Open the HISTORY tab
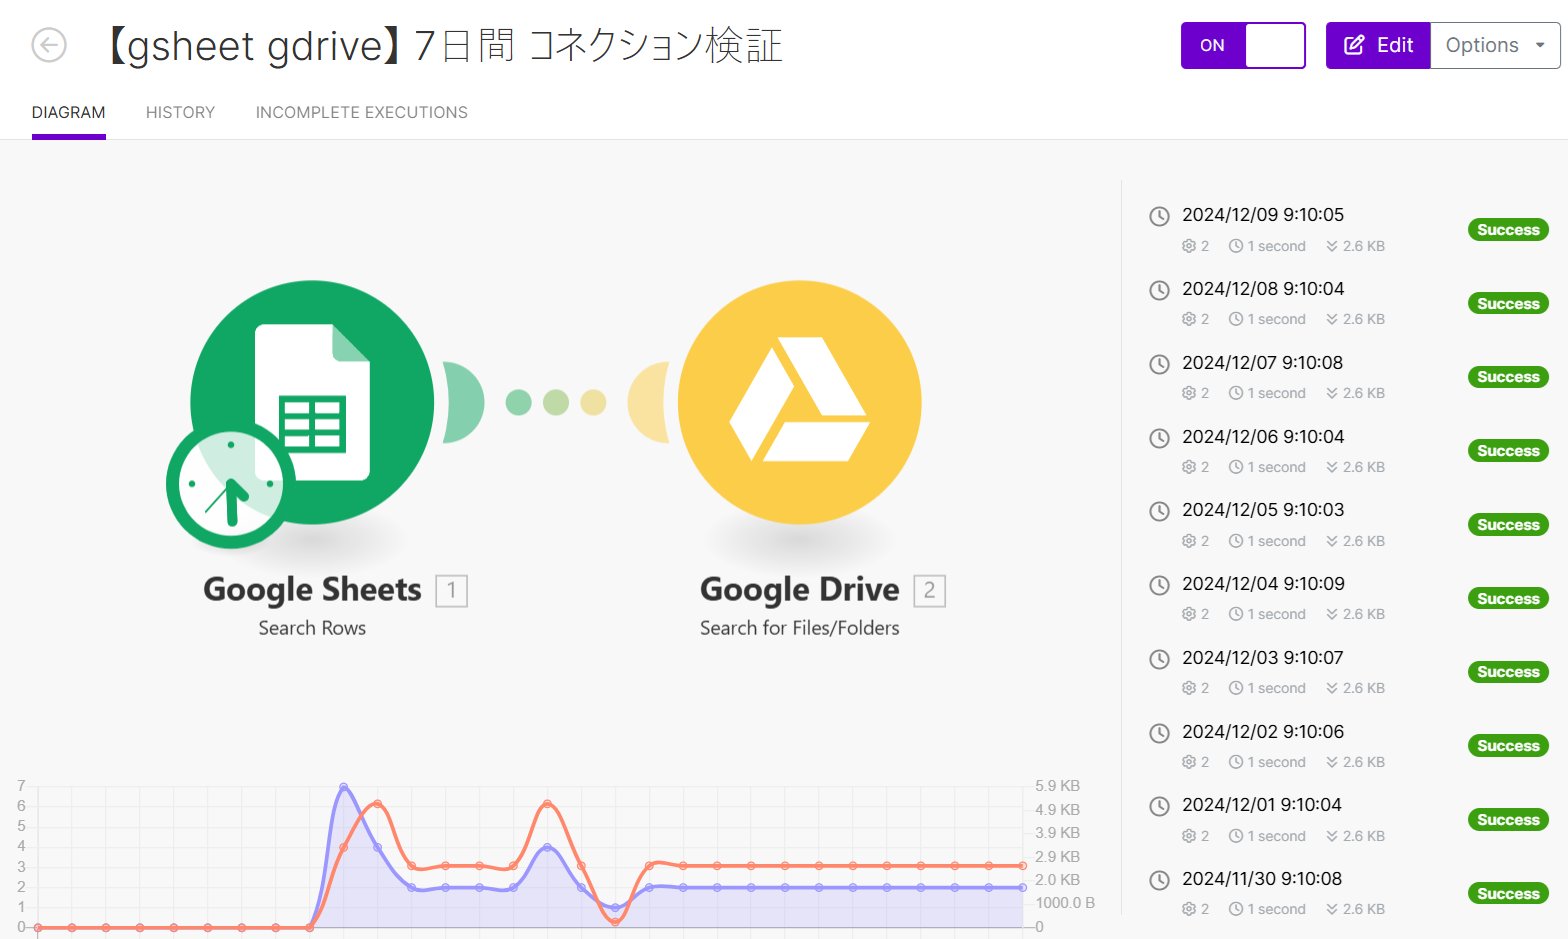 [180, 112]
